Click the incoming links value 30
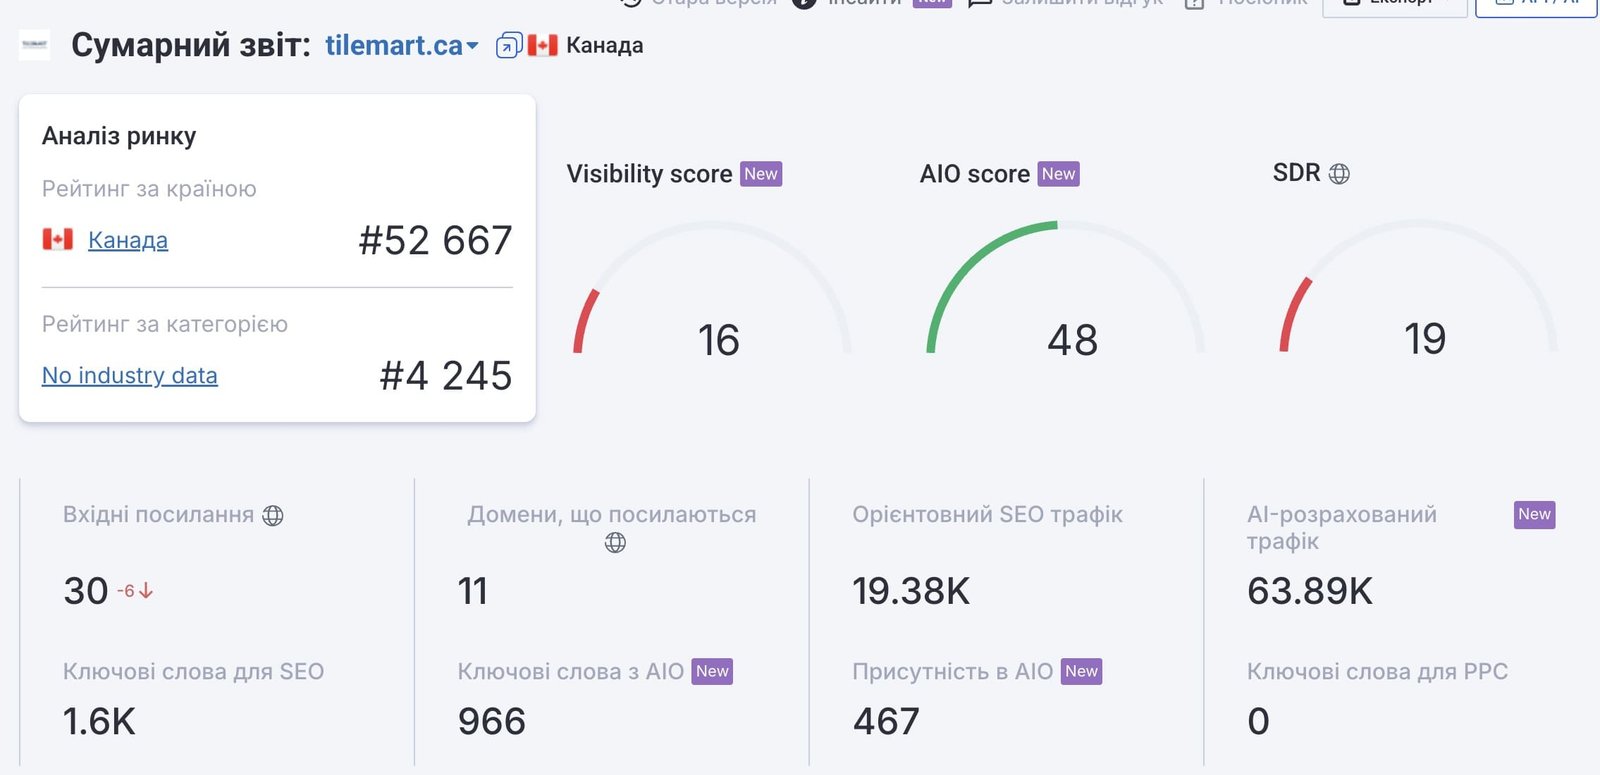1600x775 pixels. click(x=86, y=591)
